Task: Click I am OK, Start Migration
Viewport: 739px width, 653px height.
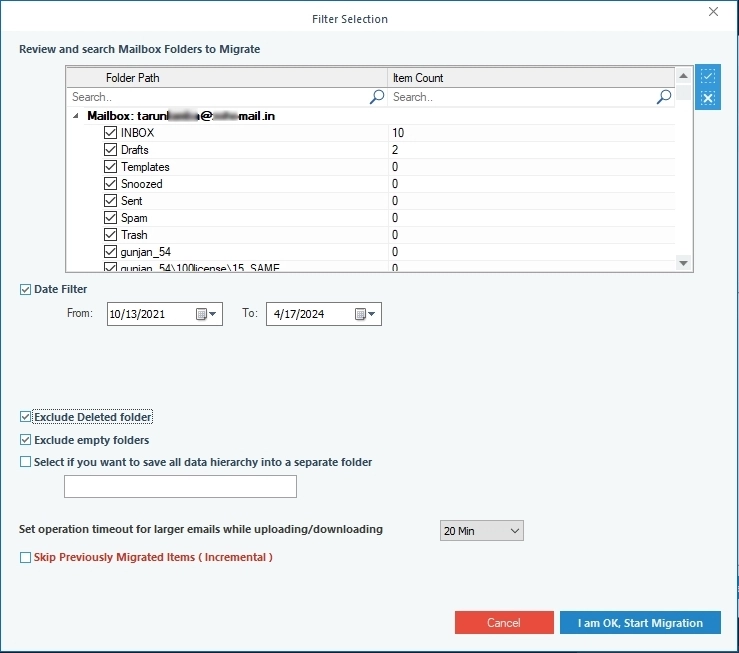Action: (640, 623)
